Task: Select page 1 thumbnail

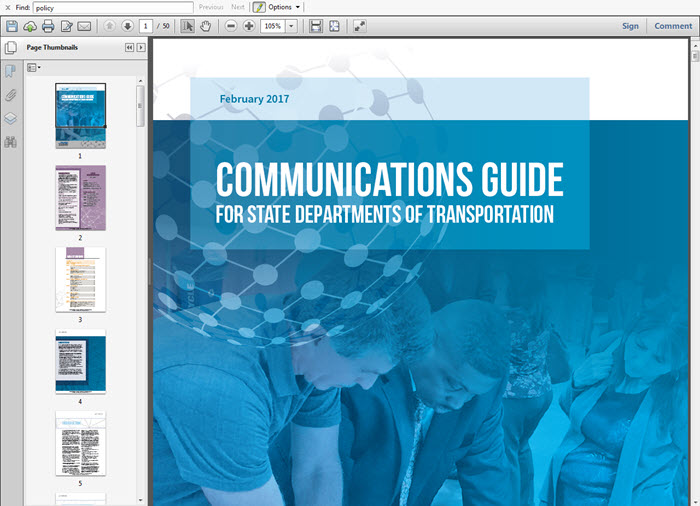Action: click(x=80, y=116)
